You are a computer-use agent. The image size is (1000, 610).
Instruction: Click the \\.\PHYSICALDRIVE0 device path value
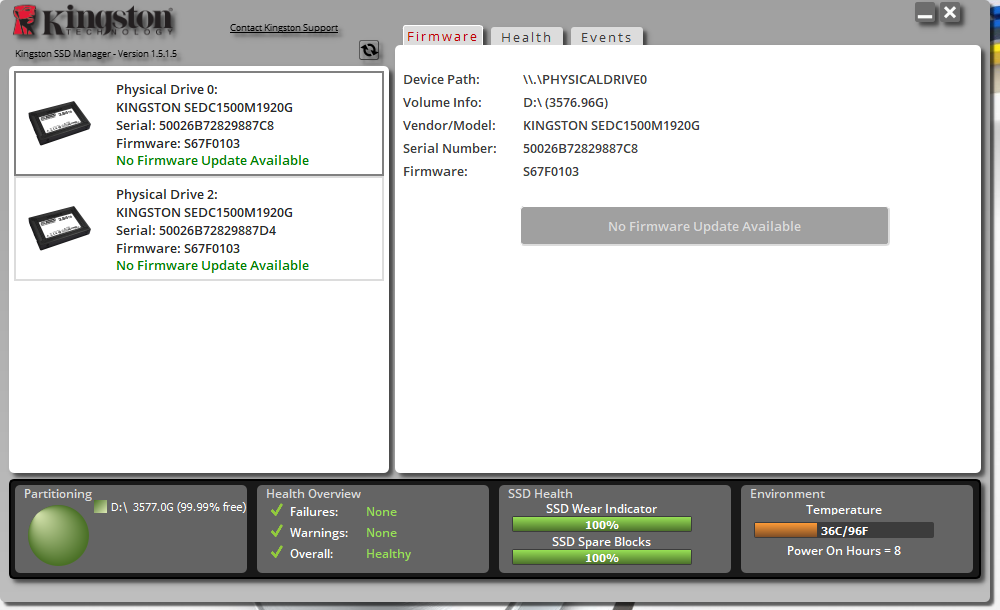pos(585,80)
